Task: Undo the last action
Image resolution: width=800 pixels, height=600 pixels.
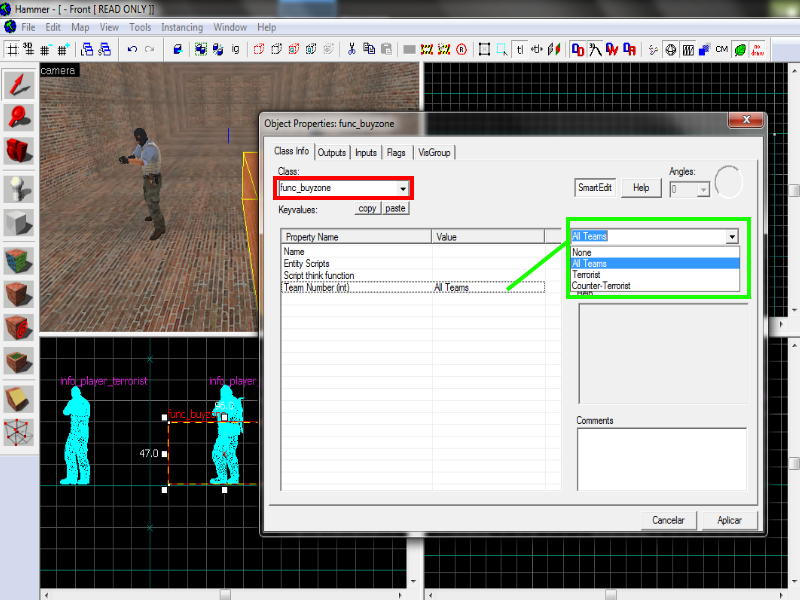Action: (133, 49)
